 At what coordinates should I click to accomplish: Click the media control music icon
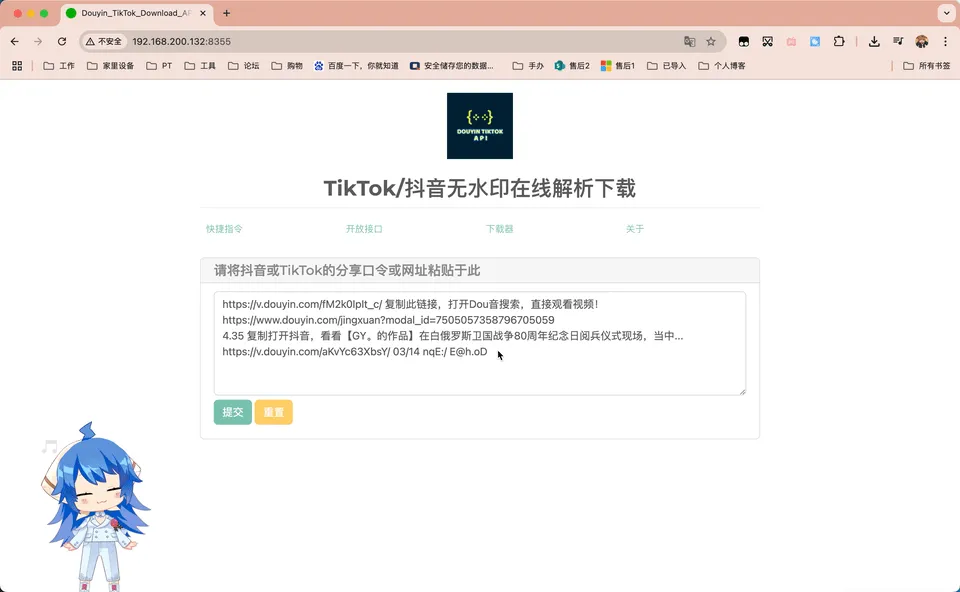(x=898, y=42)
